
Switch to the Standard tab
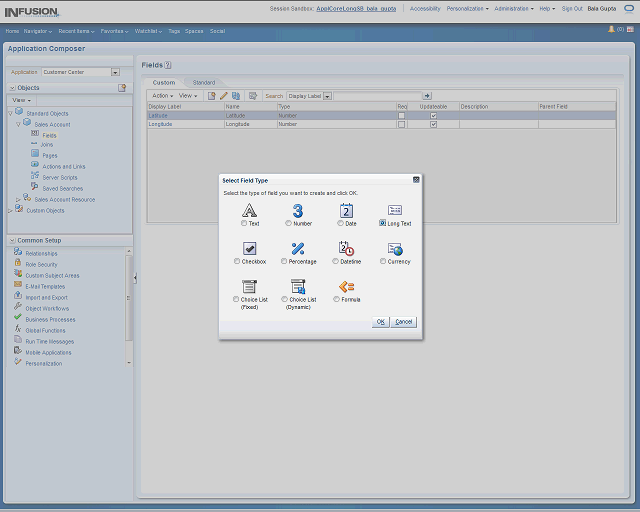pos(203,82)
